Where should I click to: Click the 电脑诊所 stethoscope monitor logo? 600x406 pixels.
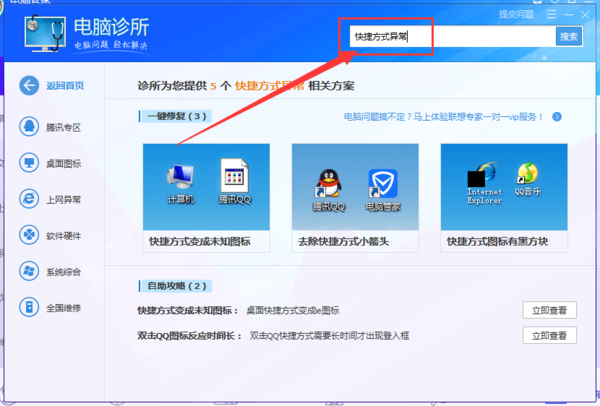(45, 34)
